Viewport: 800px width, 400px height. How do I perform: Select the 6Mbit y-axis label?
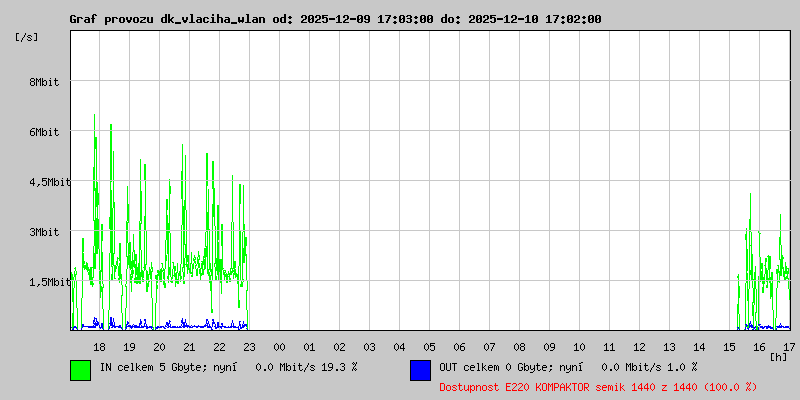point(44,132)
